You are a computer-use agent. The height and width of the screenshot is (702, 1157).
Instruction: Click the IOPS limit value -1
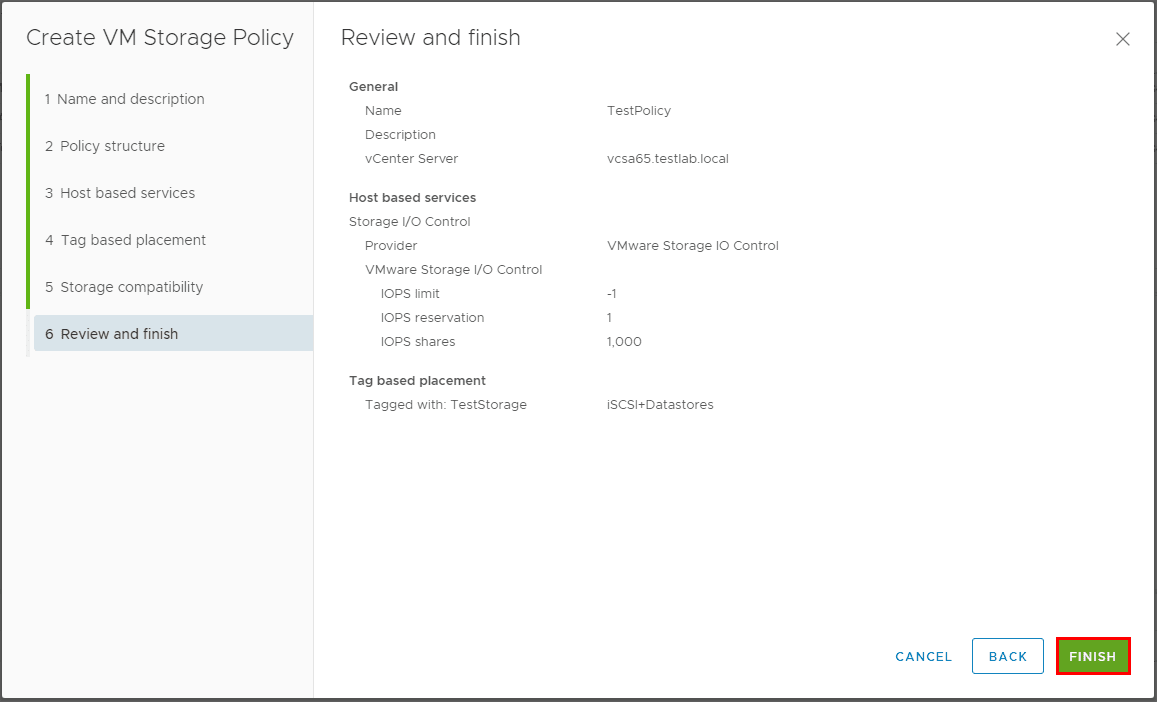tap(612, 294)
